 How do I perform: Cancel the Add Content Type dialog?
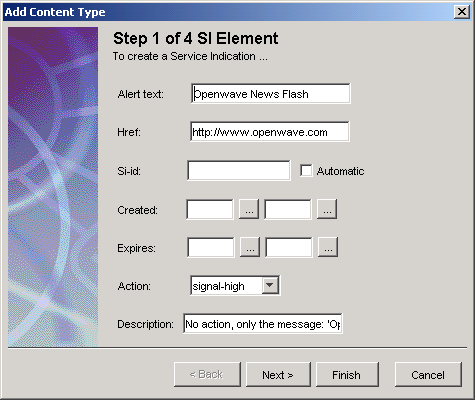428,375
